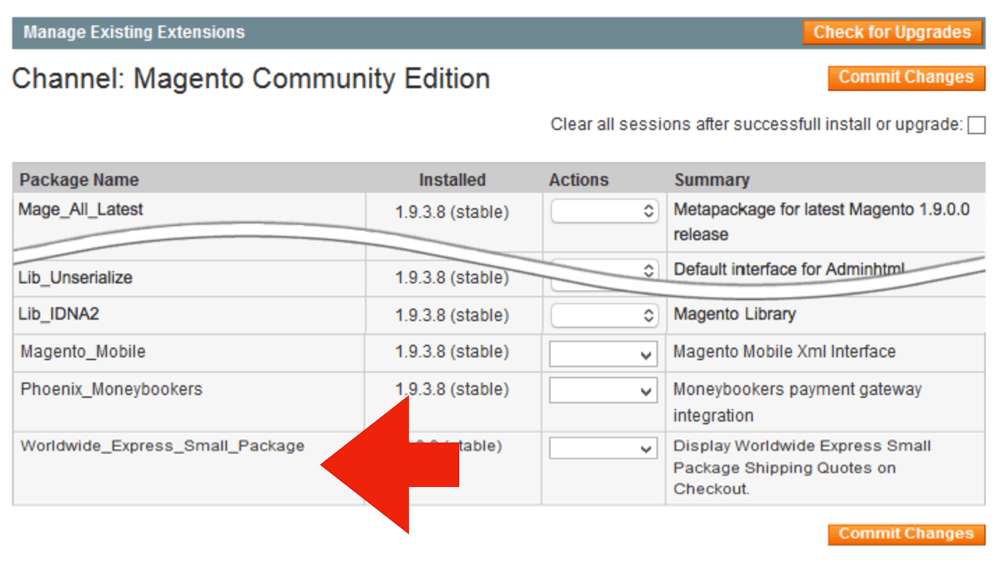The height and width of the screenshot is (562, 1000).
Task: Click the Channel: Magento Community Edition heading
Action: pos(251,79)
